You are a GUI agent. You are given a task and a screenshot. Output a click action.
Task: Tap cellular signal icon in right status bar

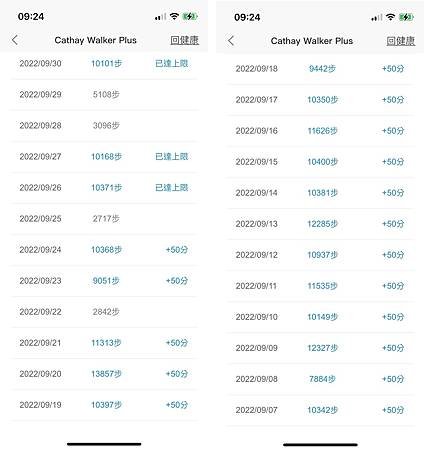(x=377, y=17)
